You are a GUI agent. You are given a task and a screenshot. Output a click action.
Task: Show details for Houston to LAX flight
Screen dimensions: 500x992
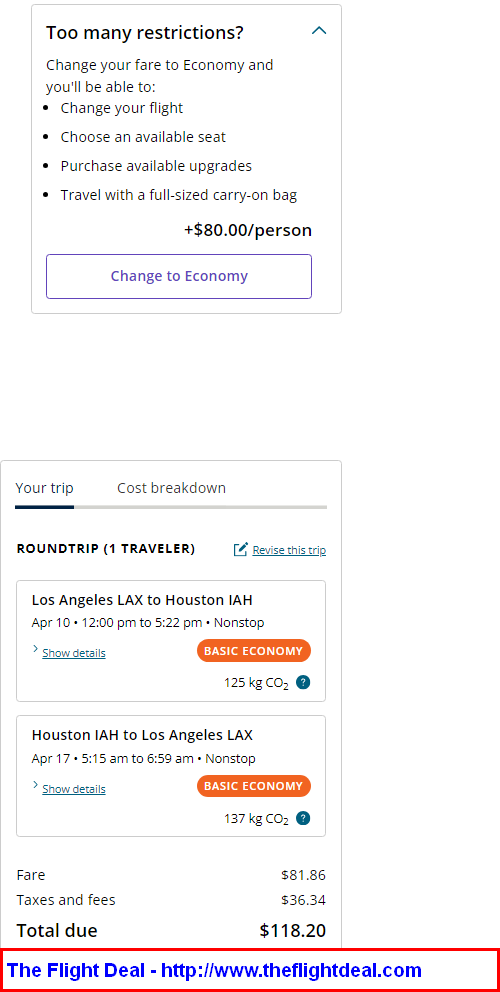tap(74, 789)
